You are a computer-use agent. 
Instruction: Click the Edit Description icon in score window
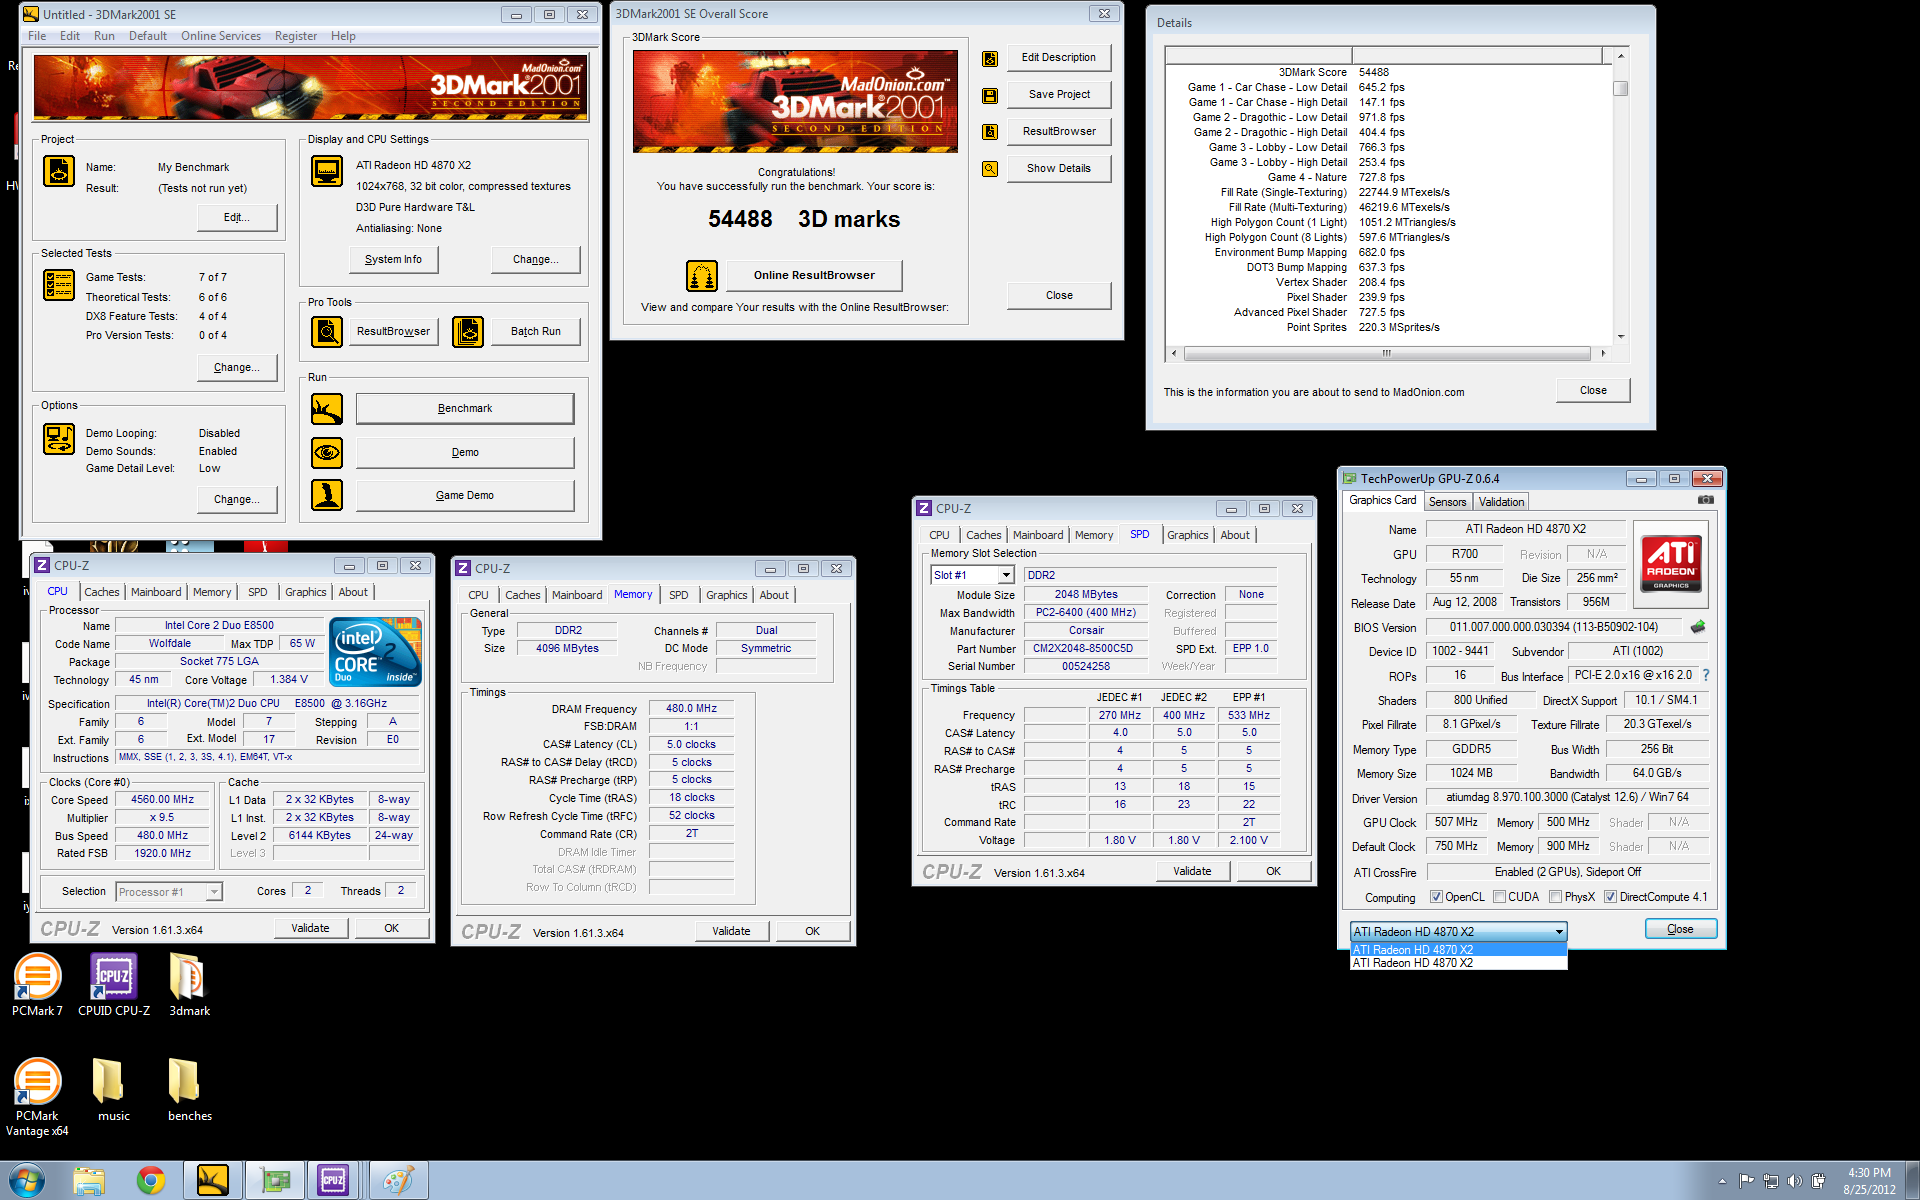[x=990, y=59]
